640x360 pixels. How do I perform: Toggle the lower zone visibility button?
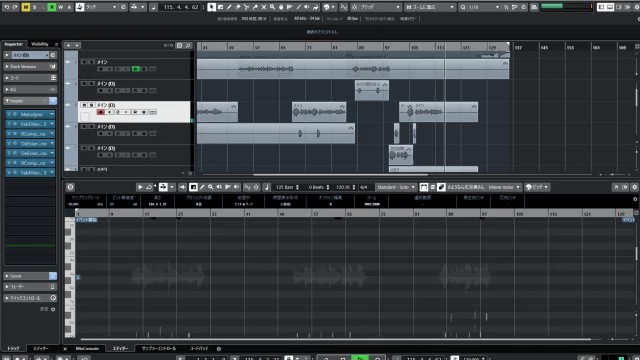[610, 7]
